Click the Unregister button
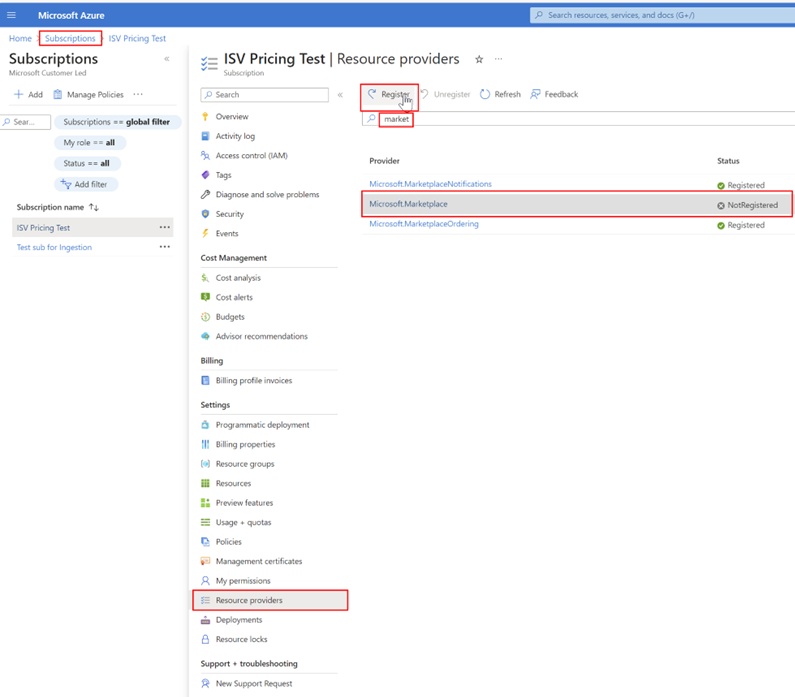The height and width of the screenshot is (697, 795). click(446, 94)
